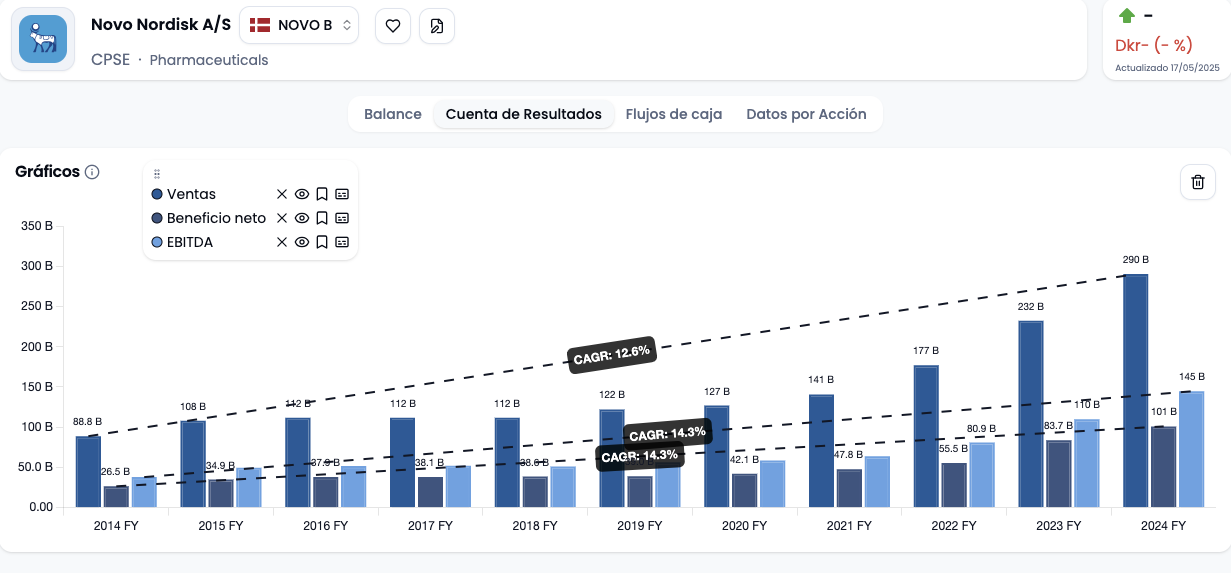
Task: Add Novo Nordisk to favorites with the heart icon
Action: point(393,26)
